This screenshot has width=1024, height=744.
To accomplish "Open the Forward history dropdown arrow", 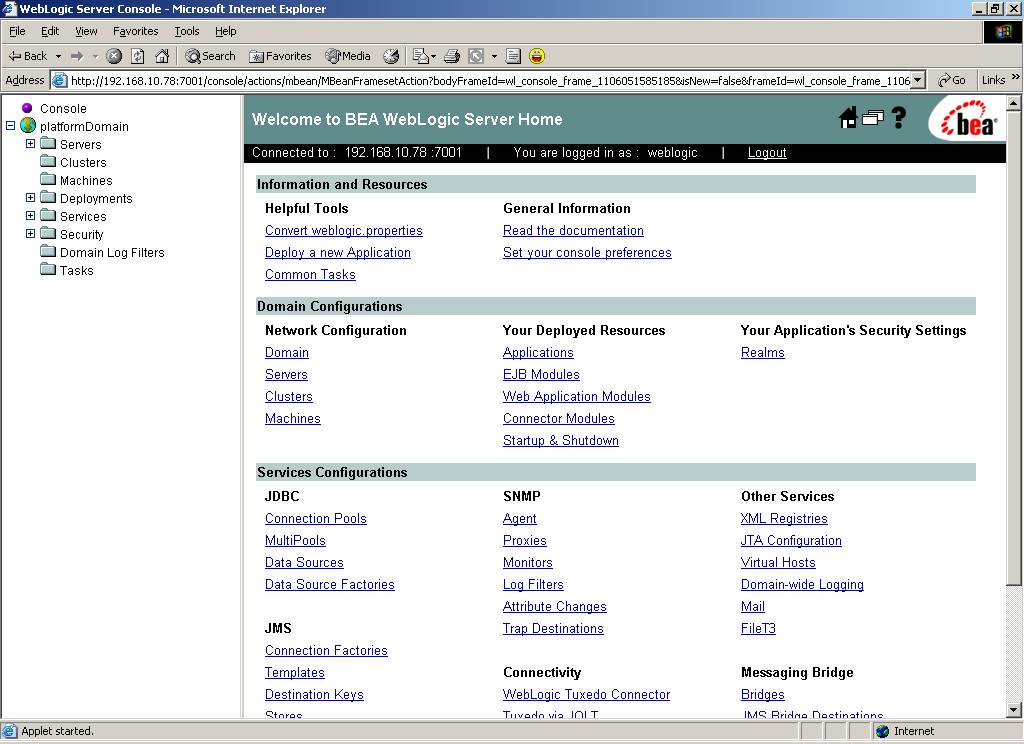I will [x=95, y=56].
